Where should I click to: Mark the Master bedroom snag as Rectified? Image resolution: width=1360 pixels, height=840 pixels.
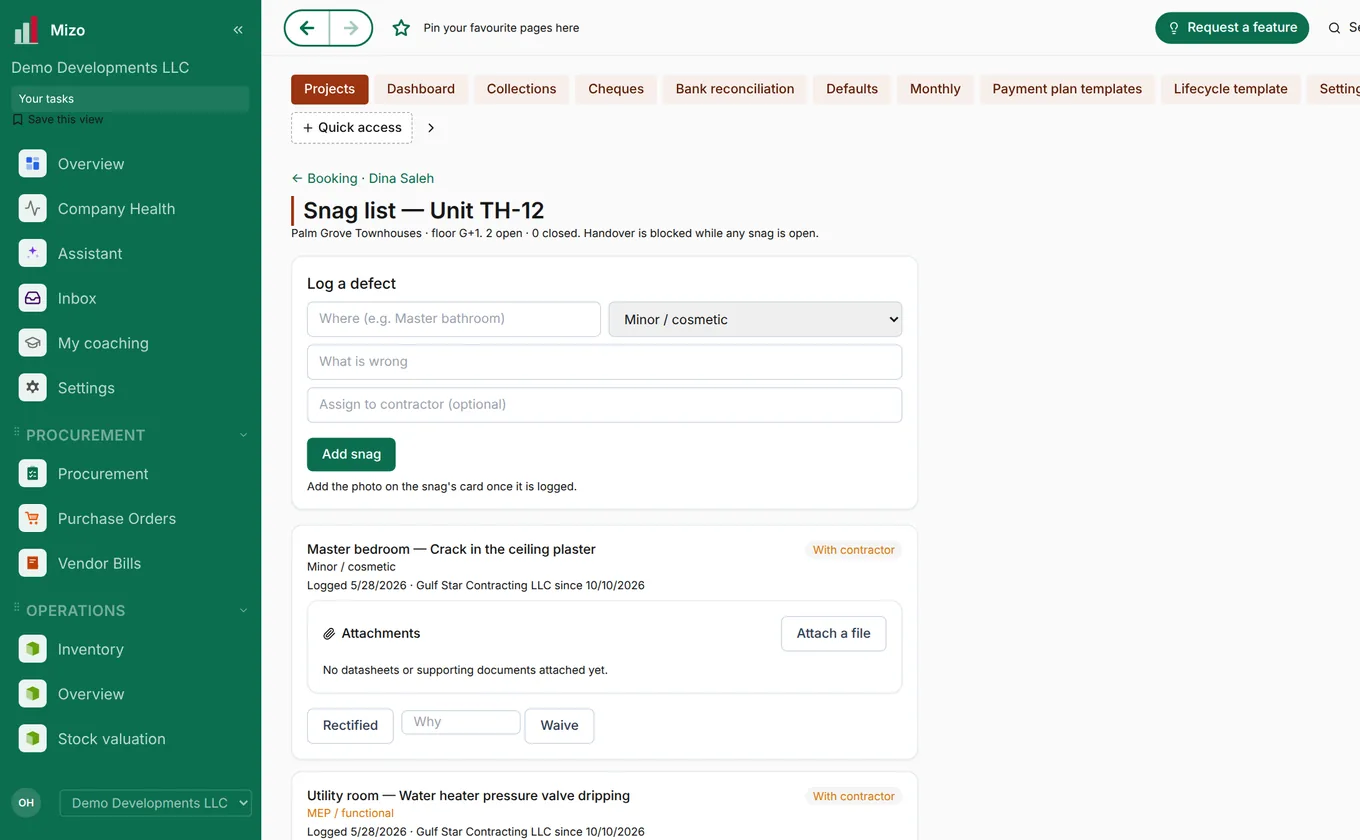point(350,725)
